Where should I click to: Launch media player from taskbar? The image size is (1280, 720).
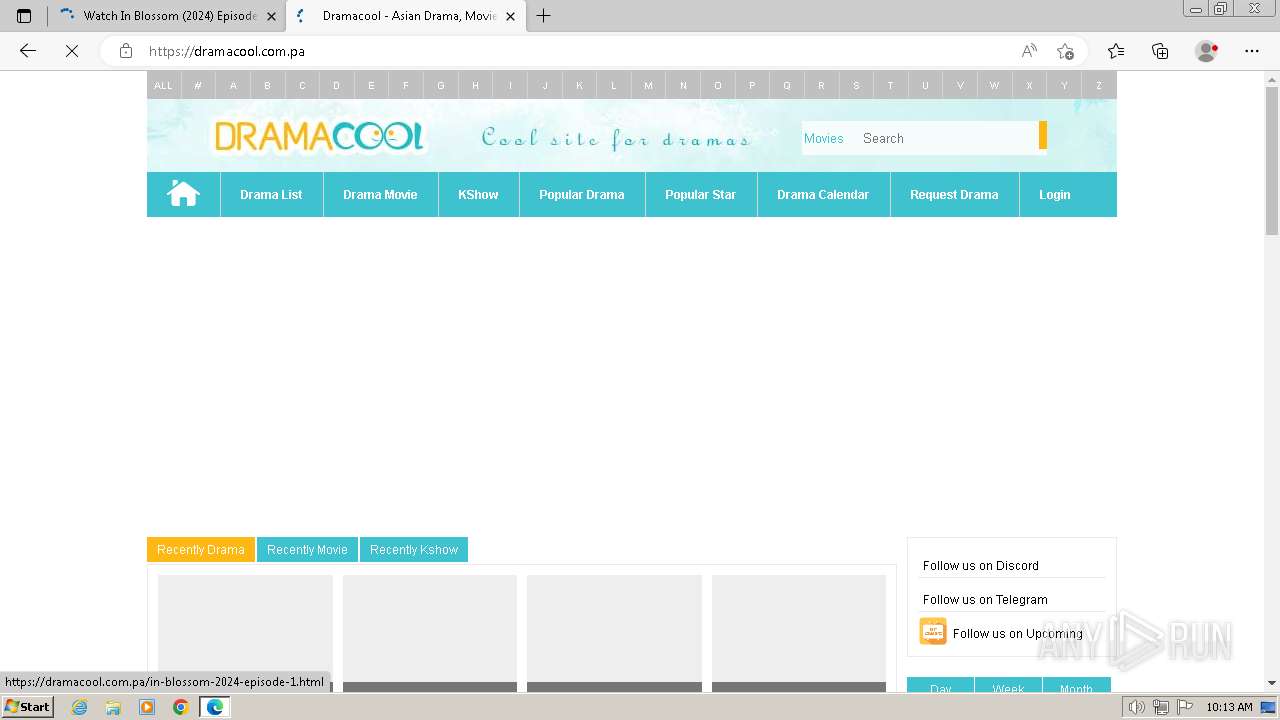pos(147,707)
